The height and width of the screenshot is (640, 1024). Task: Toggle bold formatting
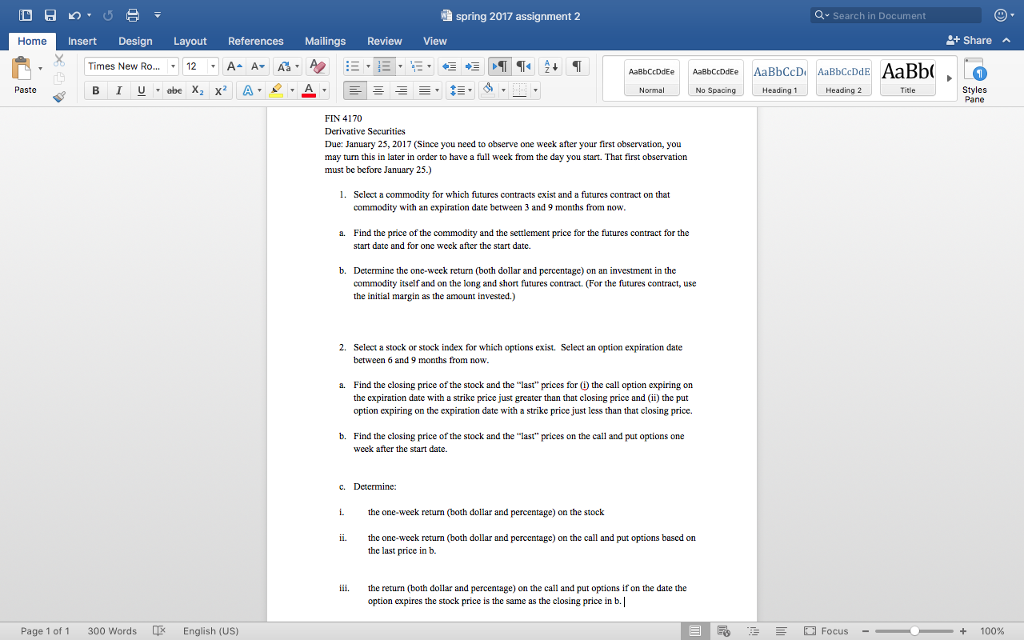(95, 90)
